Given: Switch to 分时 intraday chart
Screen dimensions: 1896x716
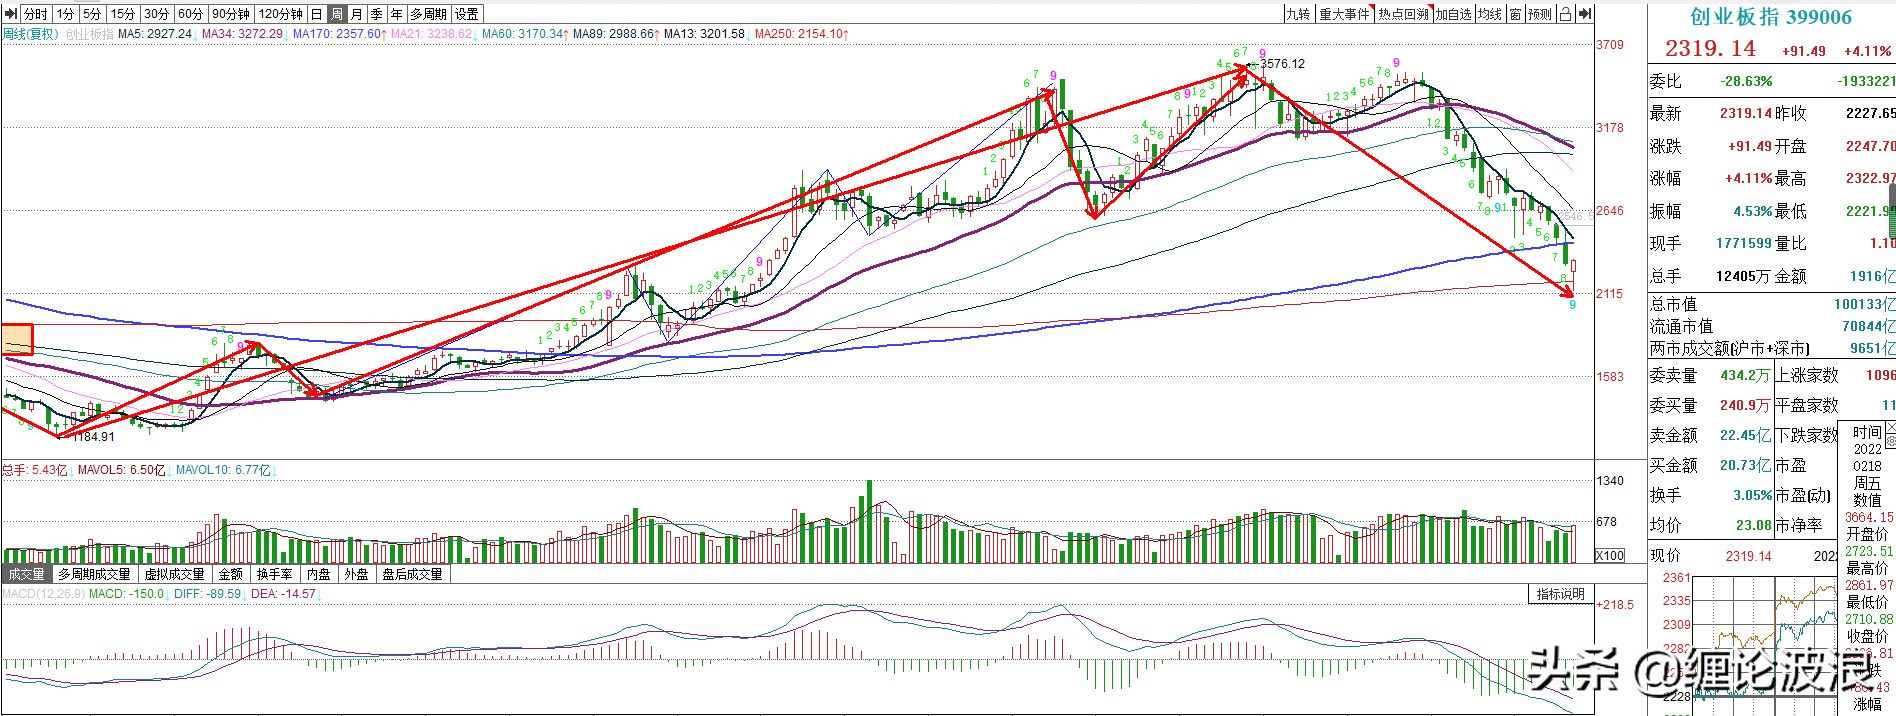Looking at the screenshot, I should (x=35, y=14).
